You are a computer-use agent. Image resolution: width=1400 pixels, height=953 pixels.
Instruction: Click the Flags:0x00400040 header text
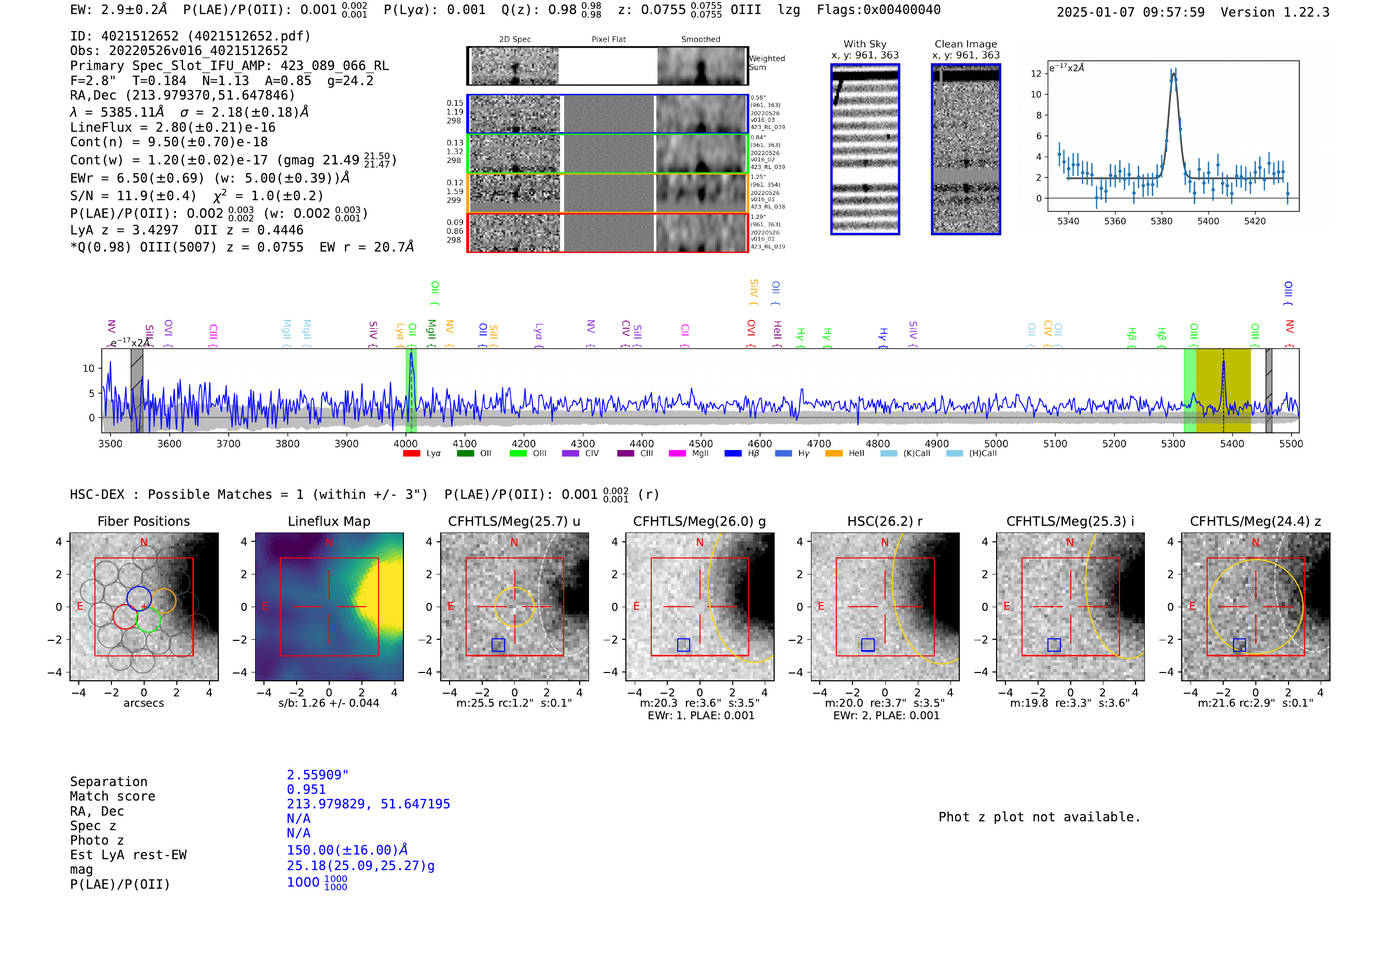878,10
